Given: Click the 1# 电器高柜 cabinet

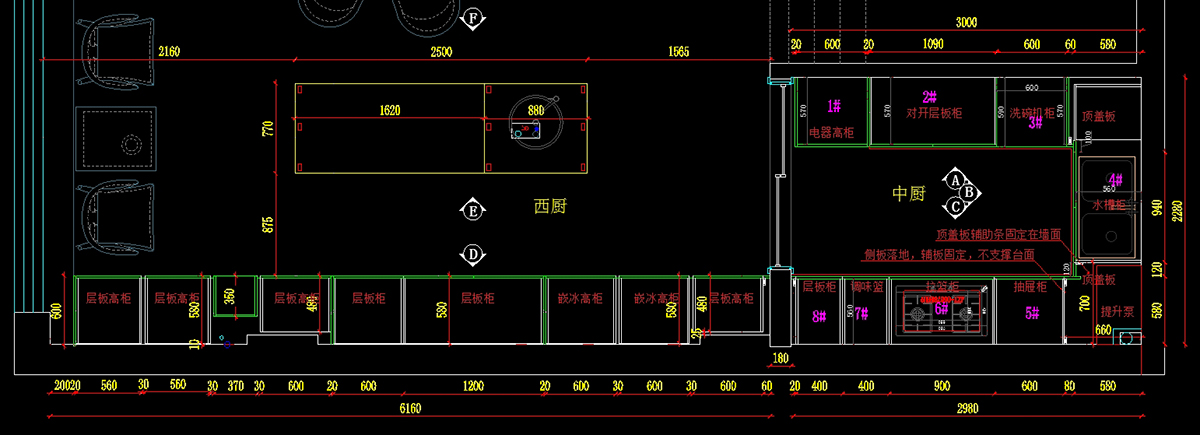Looking at the screenshot, I should point(832,112).
